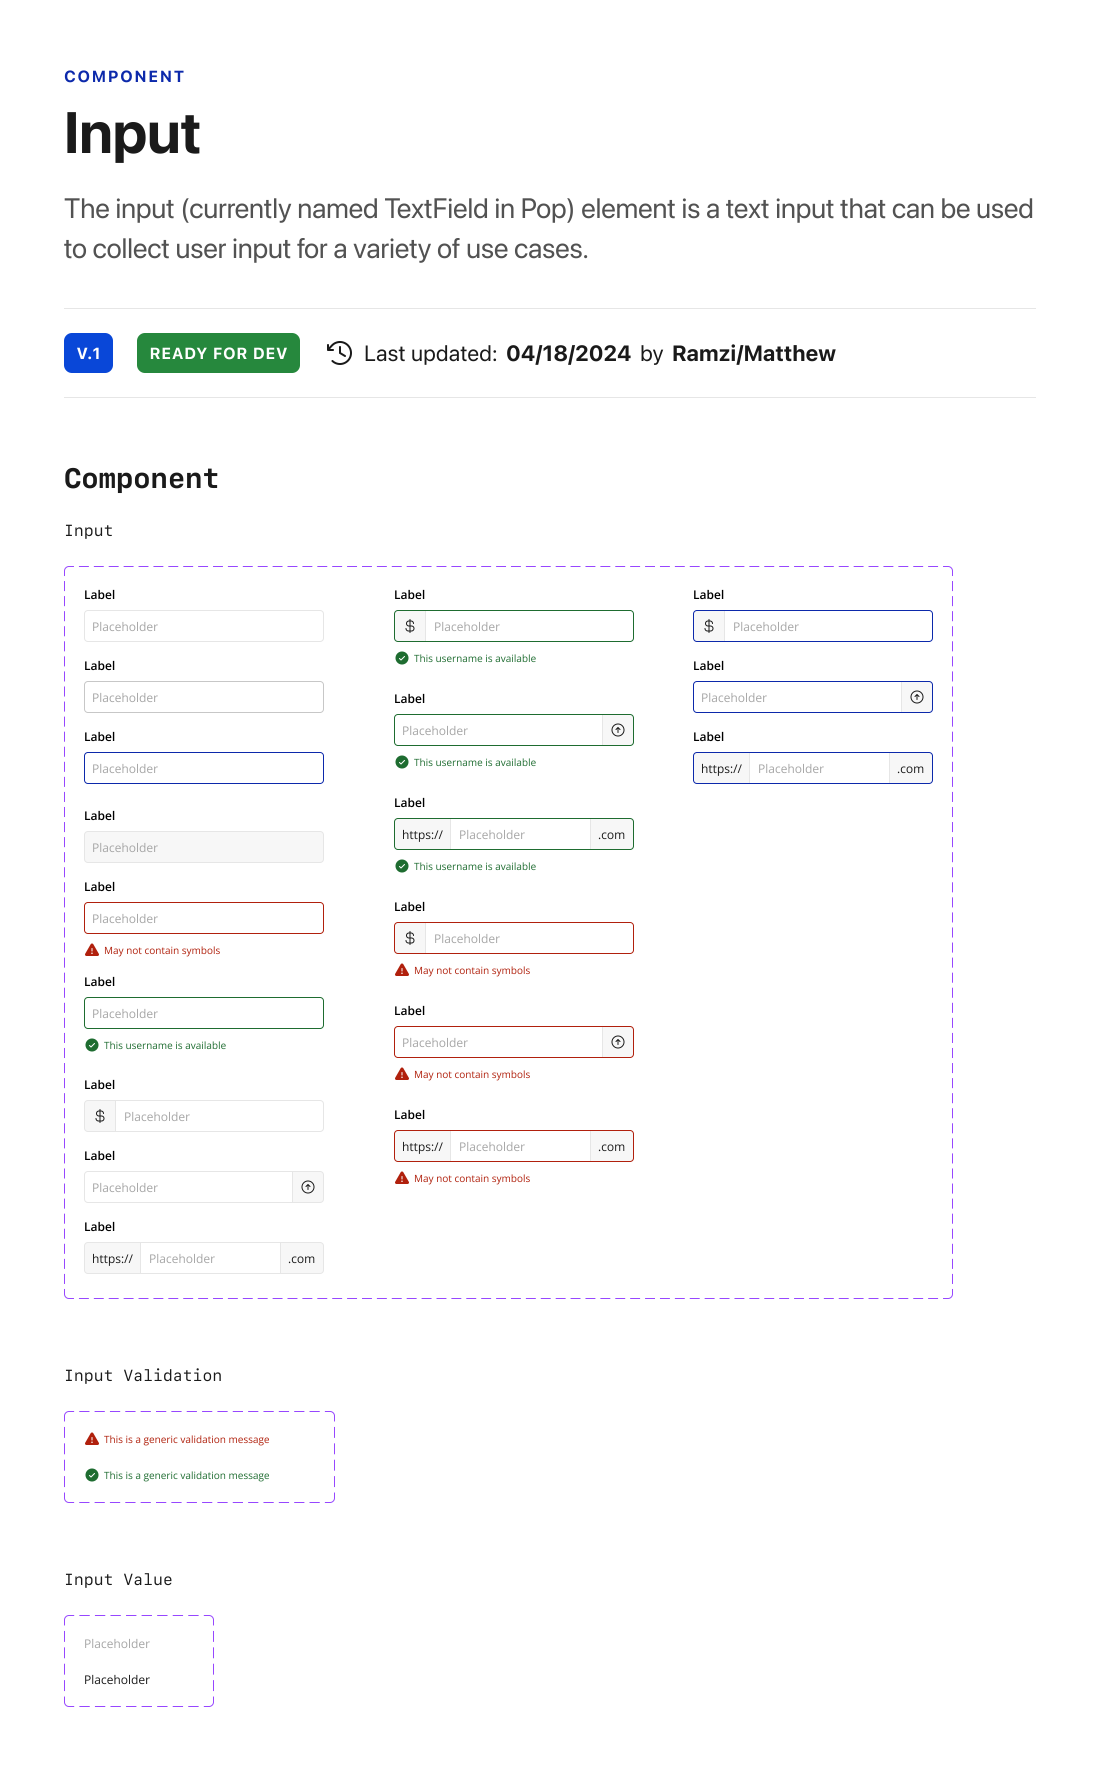Click the red-bordered input without any prefix
Screen dimensions: 1100x1771
coord(204,918)
